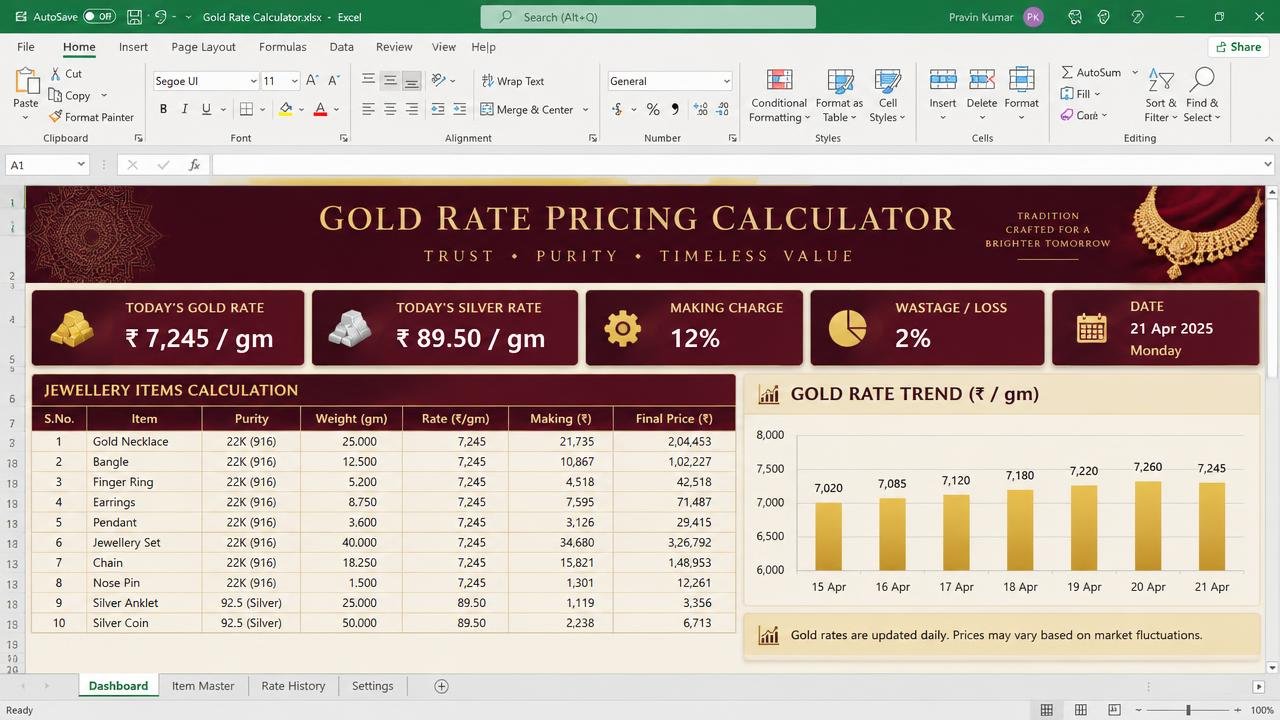Click the Increase Font Size icon
Screen dimensions: 1280x720
click(x=312, y=81)
